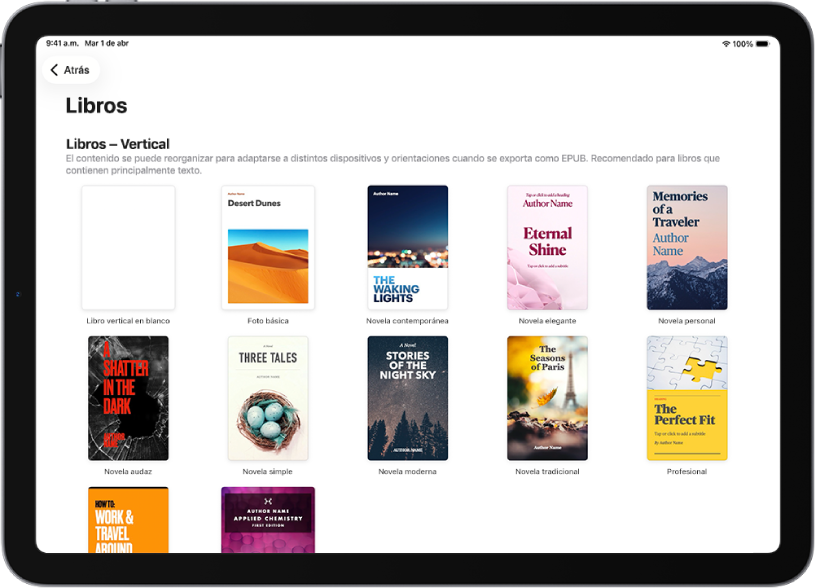Click the Novela moderna label
The height and width of the screenshot is (588, 817).
point(407,471)
